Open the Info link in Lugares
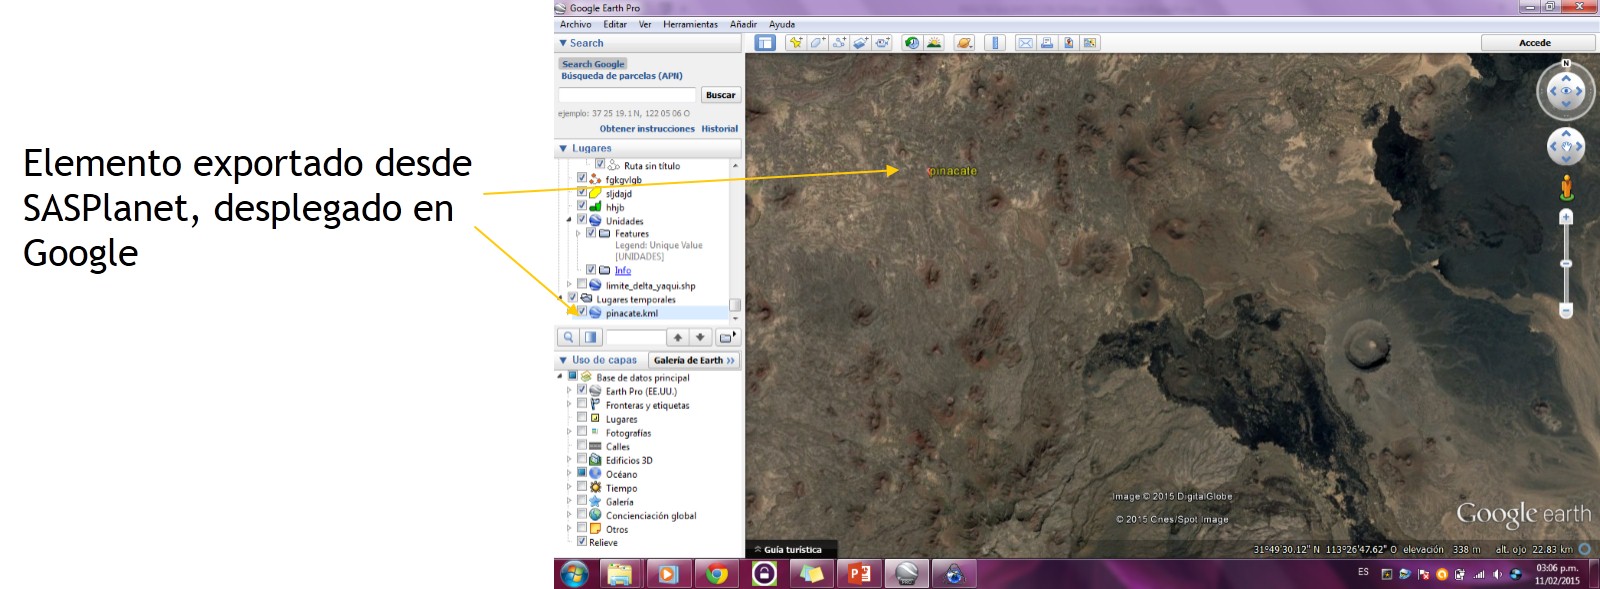This screenshot has height=589, width=1600. 623,271
